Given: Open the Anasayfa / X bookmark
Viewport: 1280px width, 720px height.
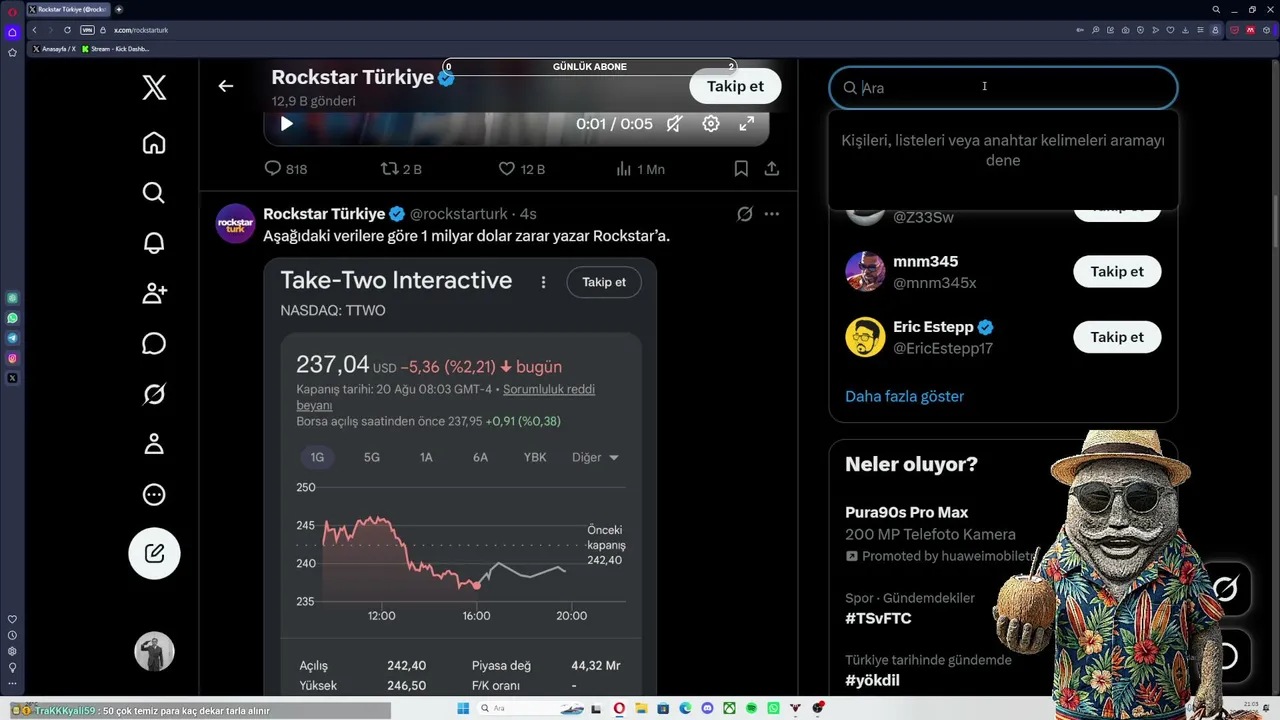Looking at the screenshot, I should [x=53, y=49].
